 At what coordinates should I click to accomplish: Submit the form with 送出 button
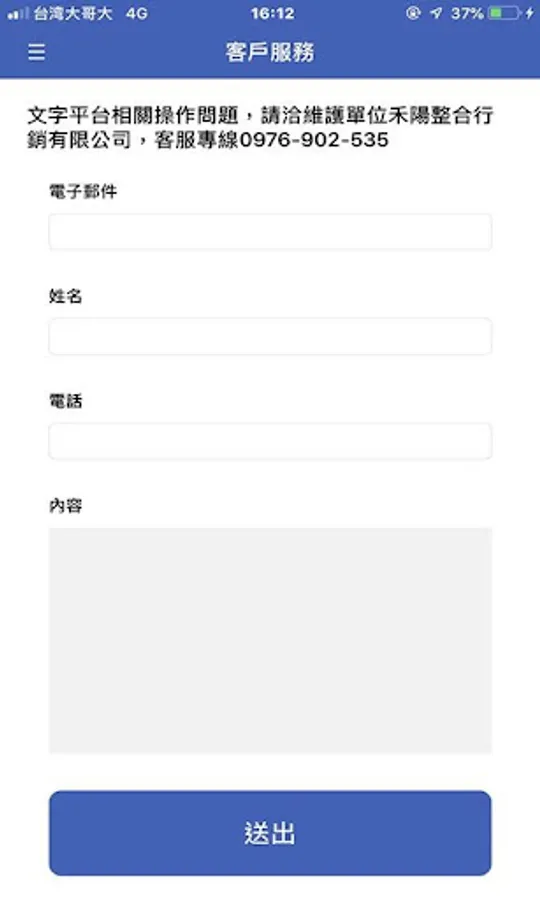(270, 833)
